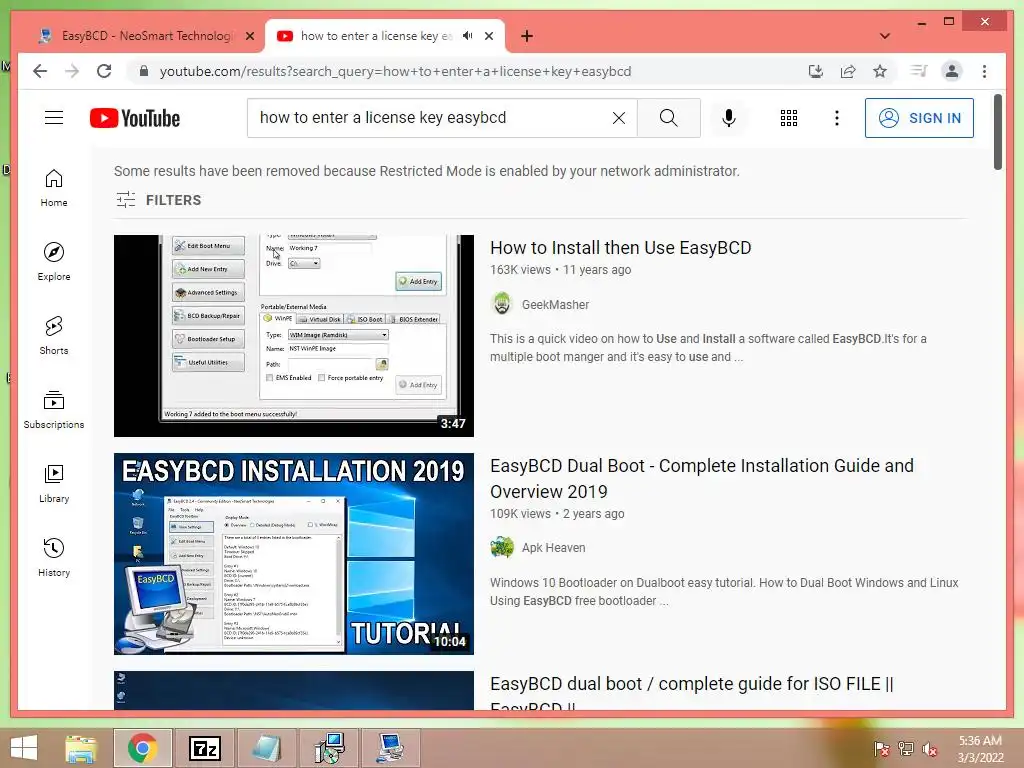The width and height of the screenshot is (1024, 768).
Task: Click the '163K views' text
Action: click(x=520, y=270)
